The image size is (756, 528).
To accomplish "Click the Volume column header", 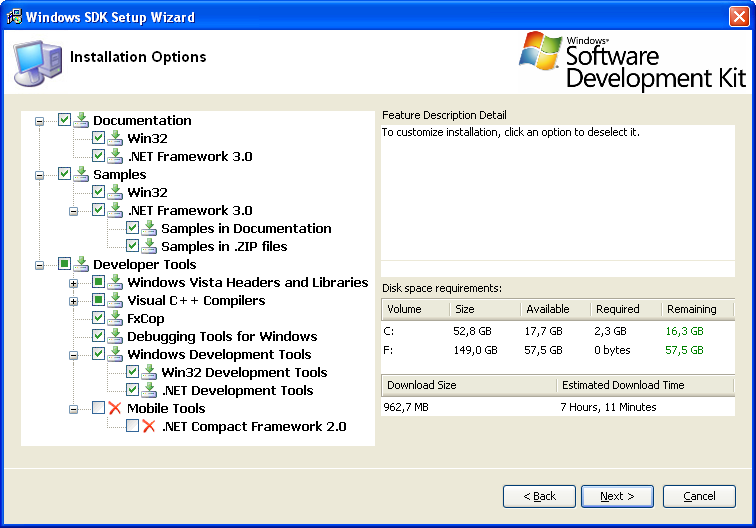I will click(x=416, y=309).
